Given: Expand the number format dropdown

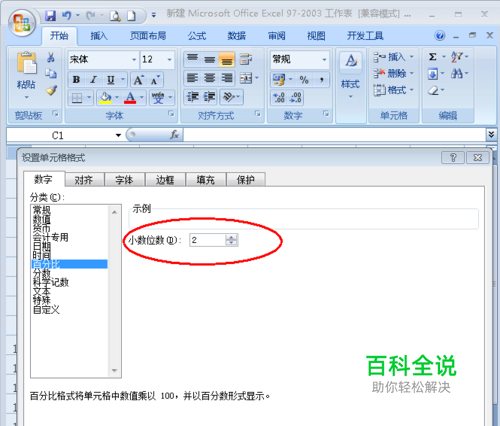Looking at the screenshot, I should tap(324, 60).
